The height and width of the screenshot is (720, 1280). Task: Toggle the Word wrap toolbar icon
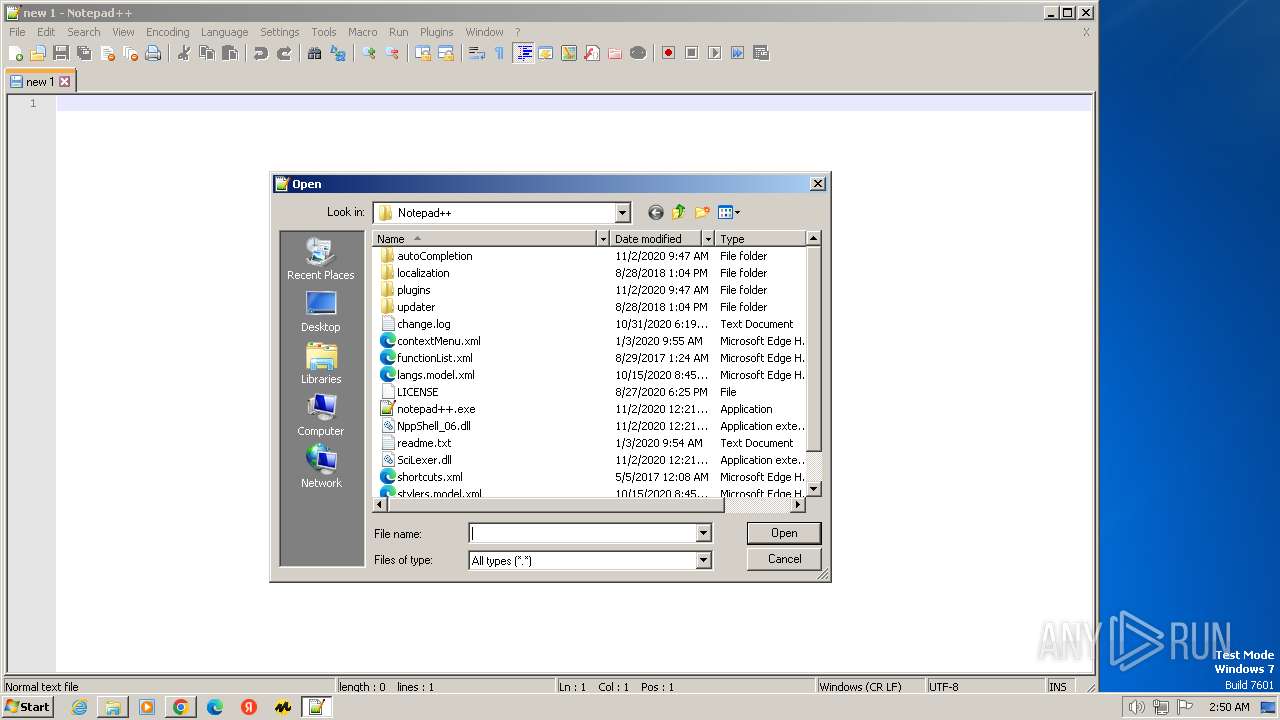coord(477,53)
